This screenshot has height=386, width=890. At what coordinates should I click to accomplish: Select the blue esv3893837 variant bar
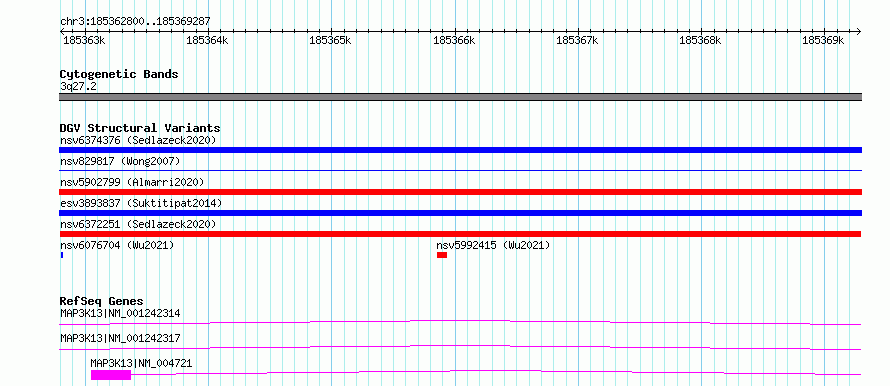coord(460,213)
